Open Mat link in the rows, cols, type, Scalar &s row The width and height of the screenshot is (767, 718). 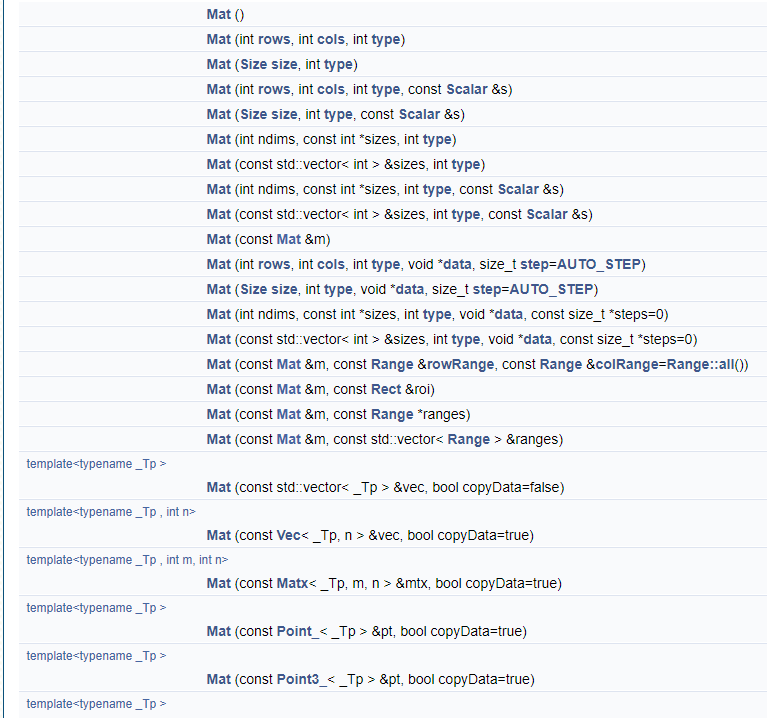click(x=218, y=89)
